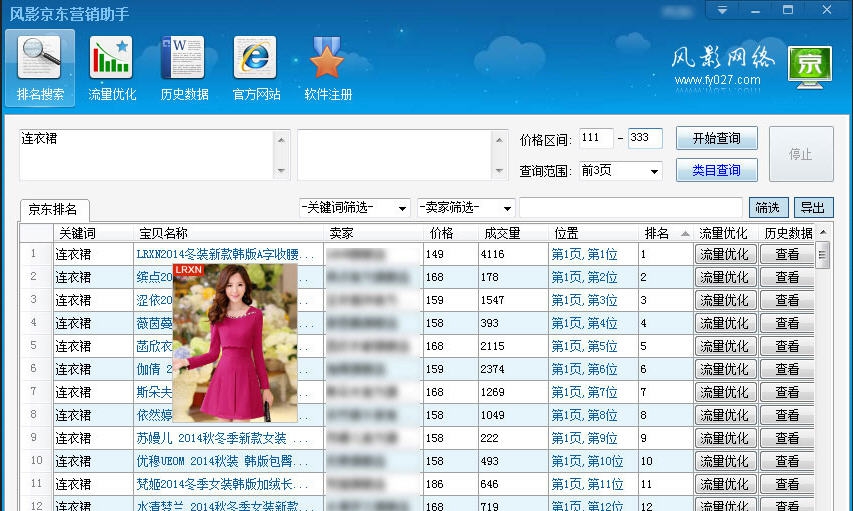
Task: Open the 苏嫚儿 2014秋冬季新款女装 link
Action: point(222,438)
